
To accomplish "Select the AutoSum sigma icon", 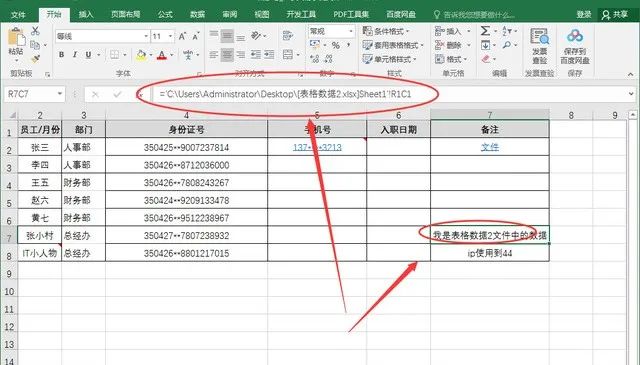I will [x=485, y=31].
